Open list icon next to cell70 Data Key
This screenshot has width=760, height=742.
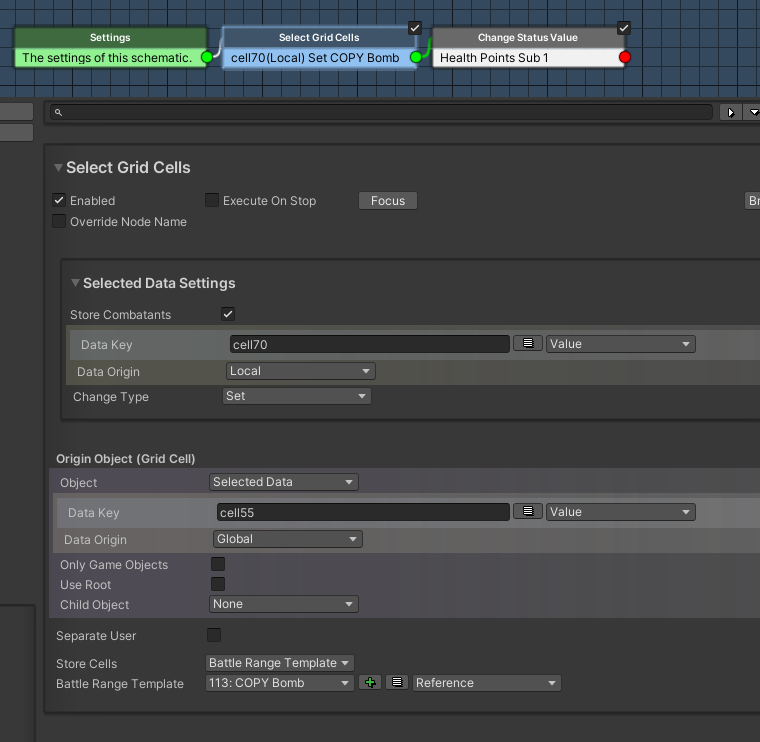(528, 344)
